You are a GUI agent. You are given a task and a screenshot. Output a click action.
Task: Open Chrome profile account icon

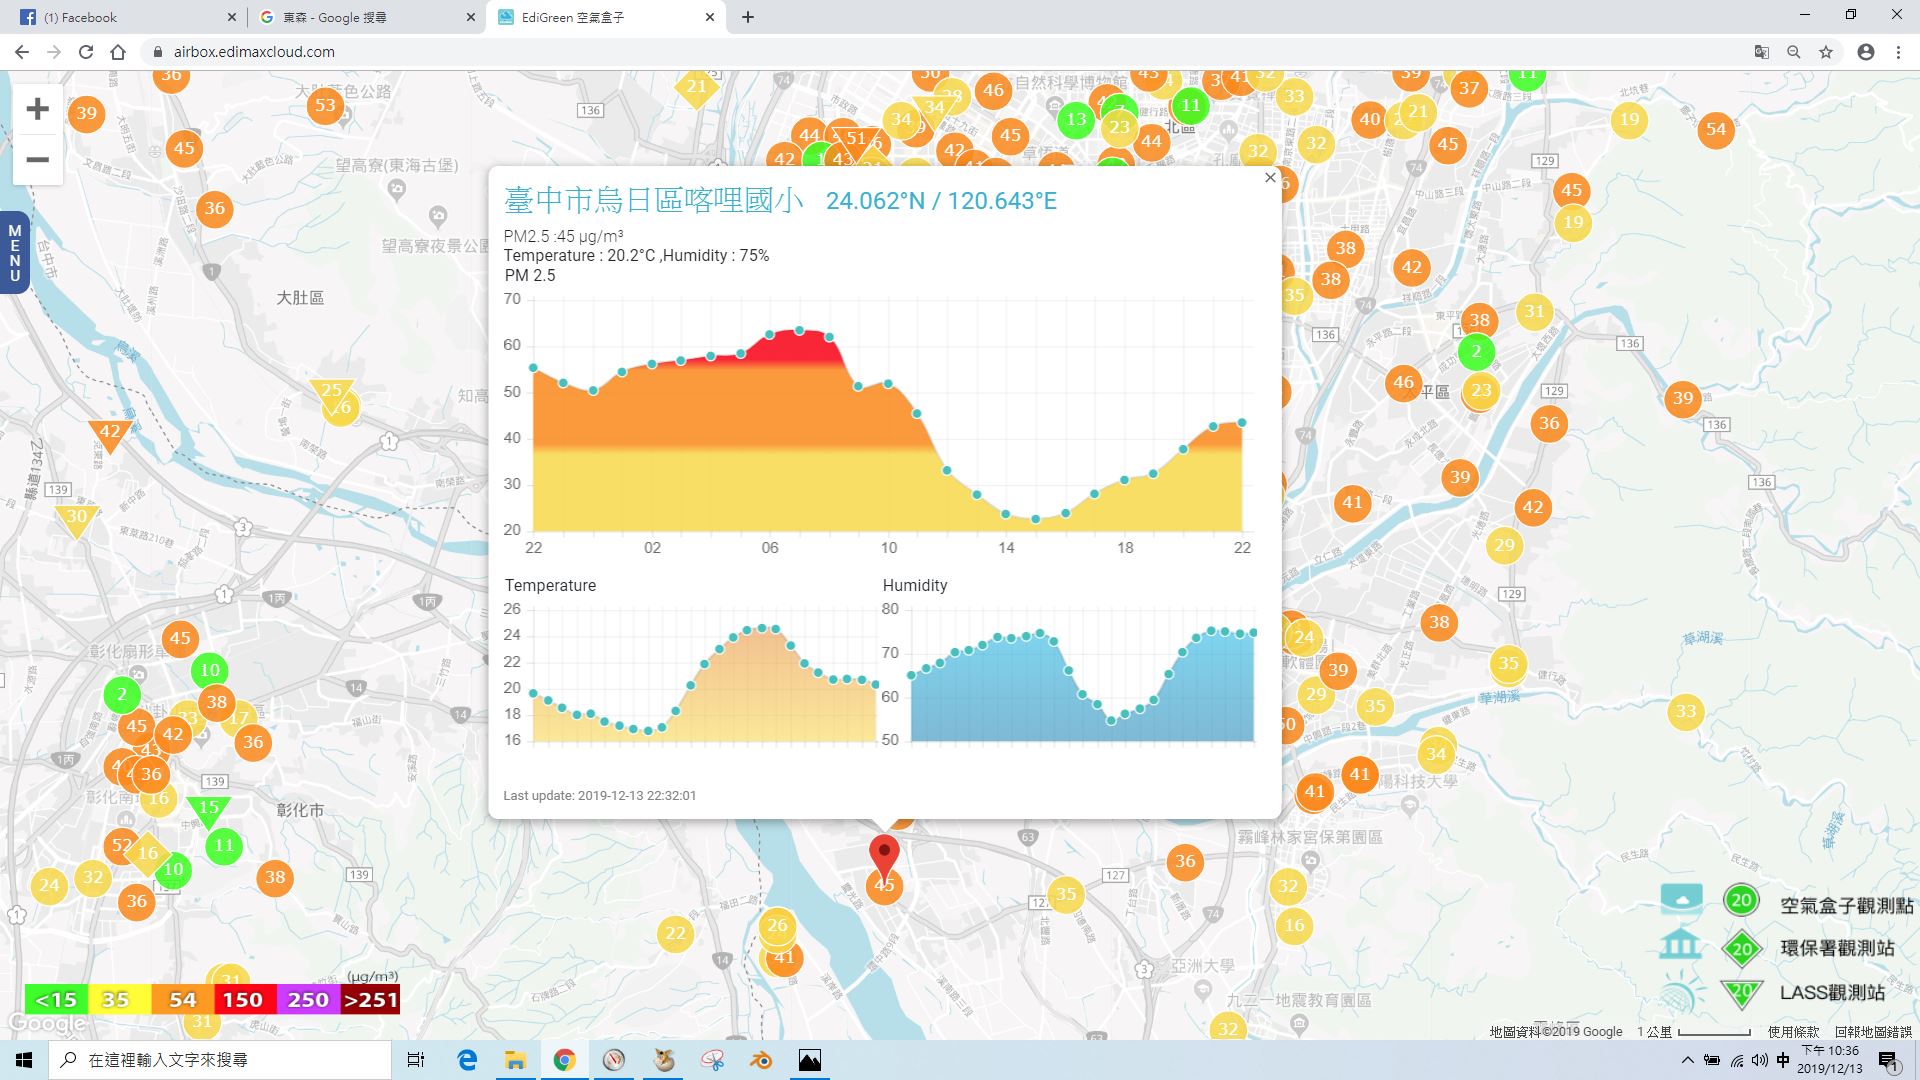pos(1866,52)
